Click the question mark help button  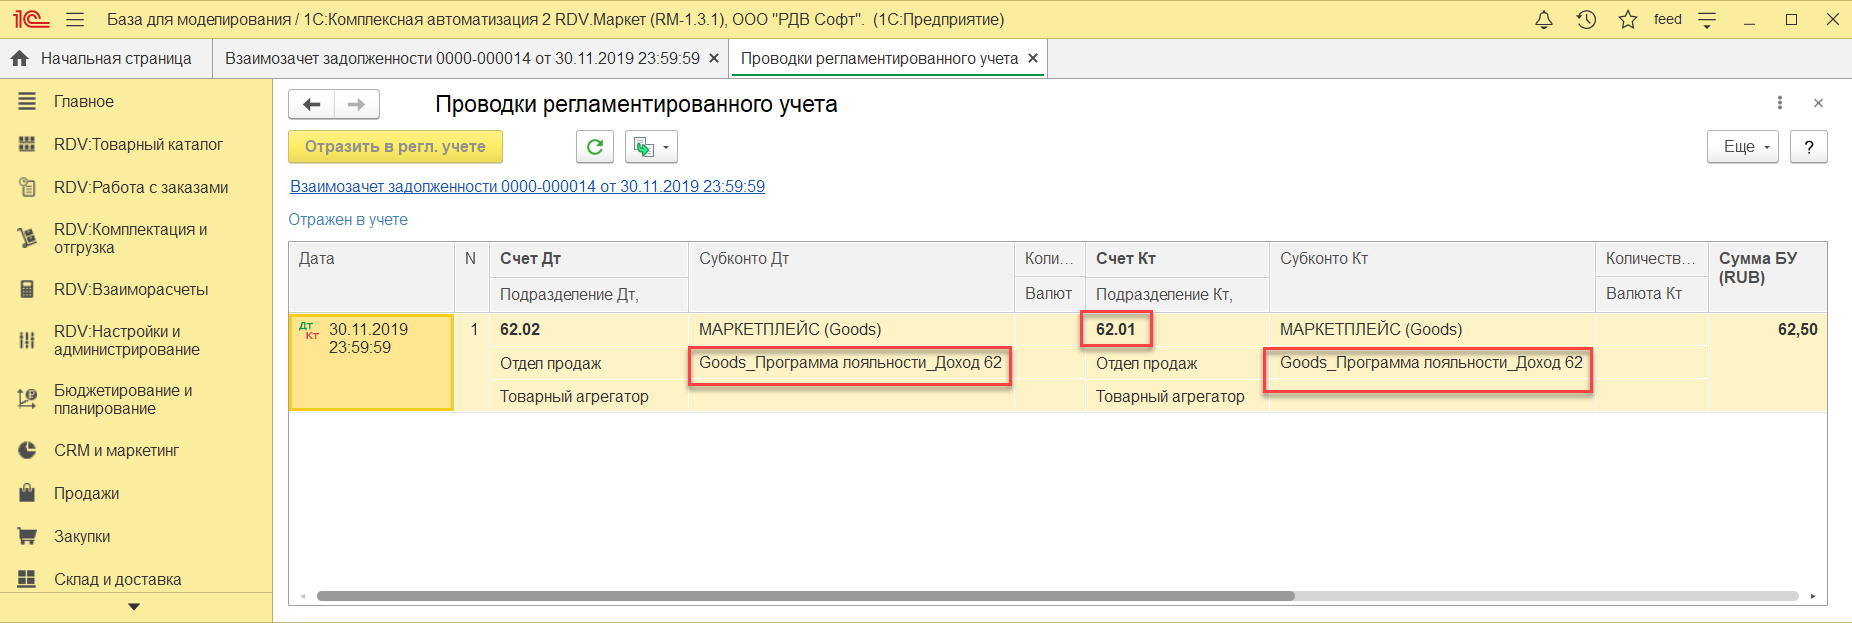click(1808, 147)
